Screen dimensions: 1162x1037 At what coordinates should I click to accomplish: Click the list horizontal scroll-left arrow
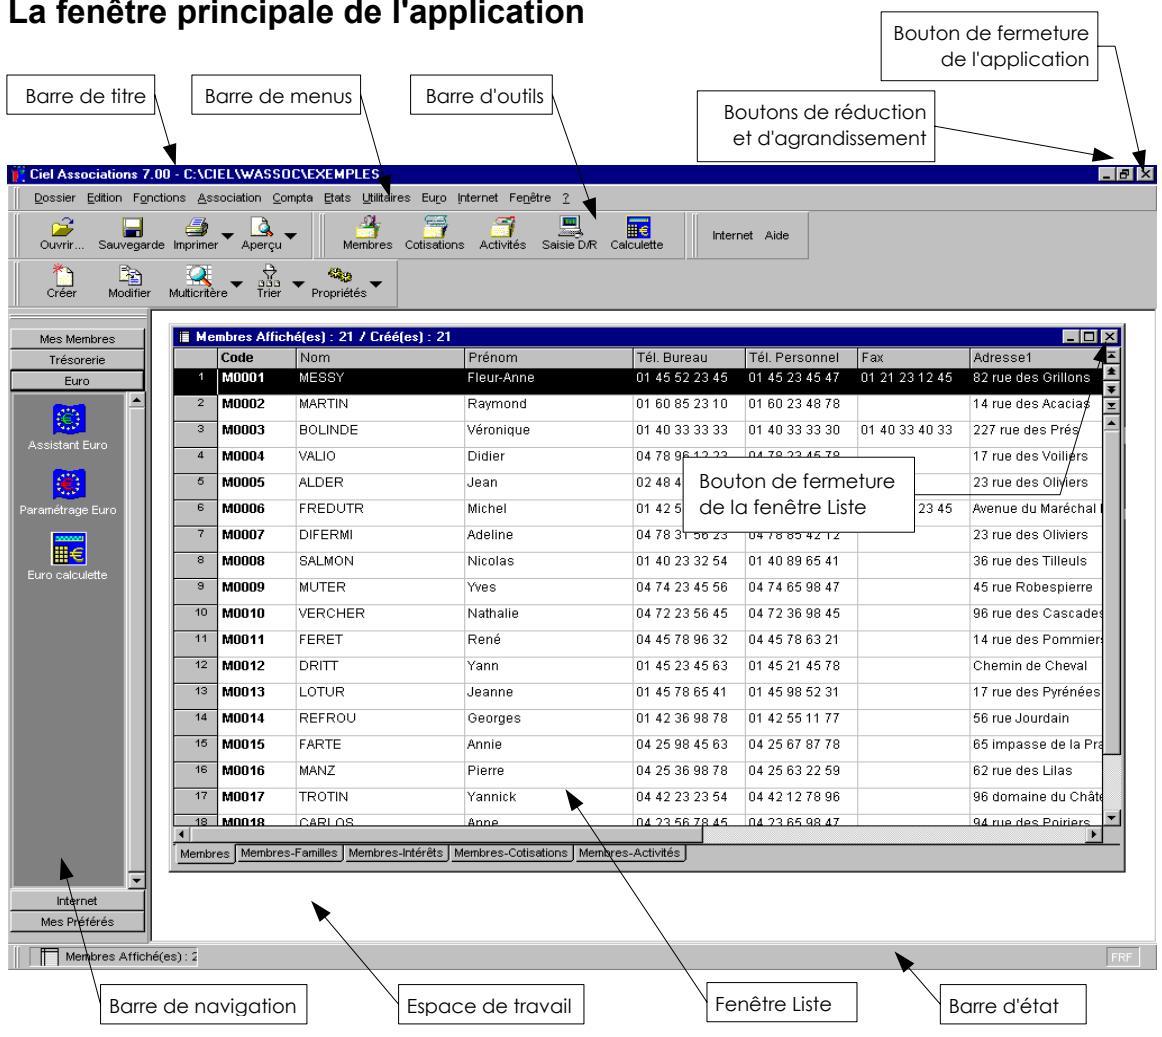181,835
